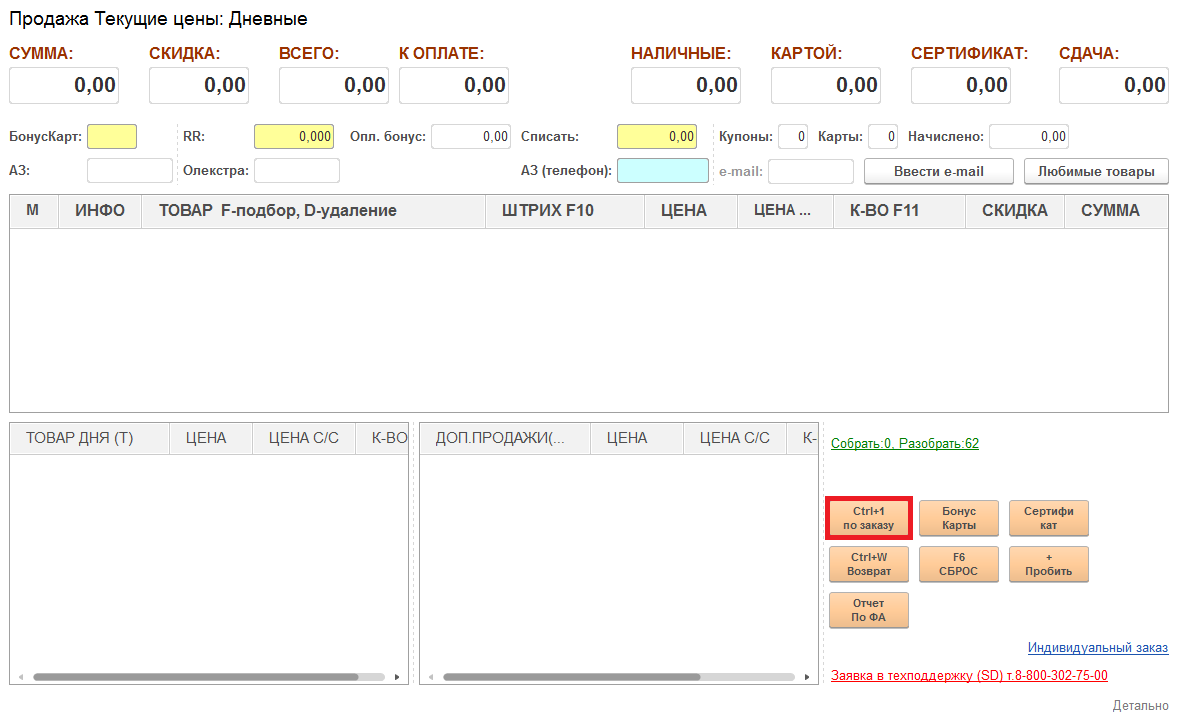Sort by 'К-ВО F11' column header

[884, 211]
